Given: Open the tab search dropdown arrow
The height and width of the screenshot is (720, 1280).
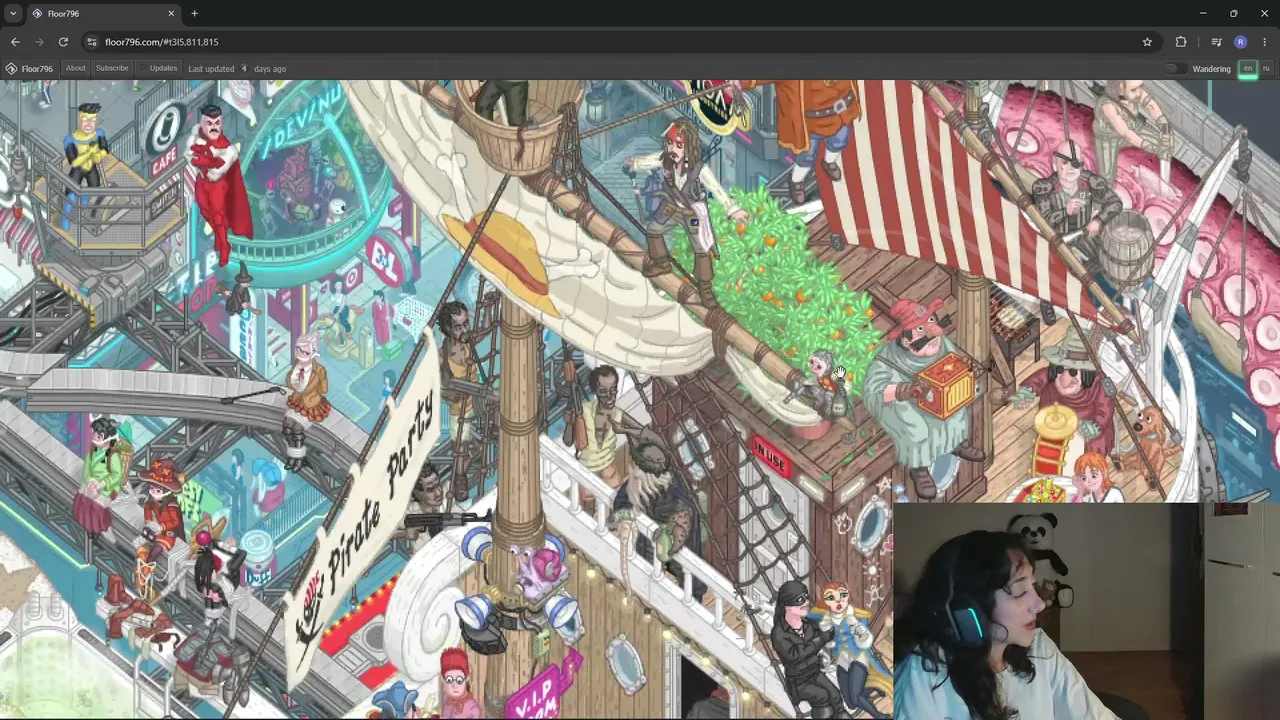Looking at the screenshot, I should click(x=13, y=13).
